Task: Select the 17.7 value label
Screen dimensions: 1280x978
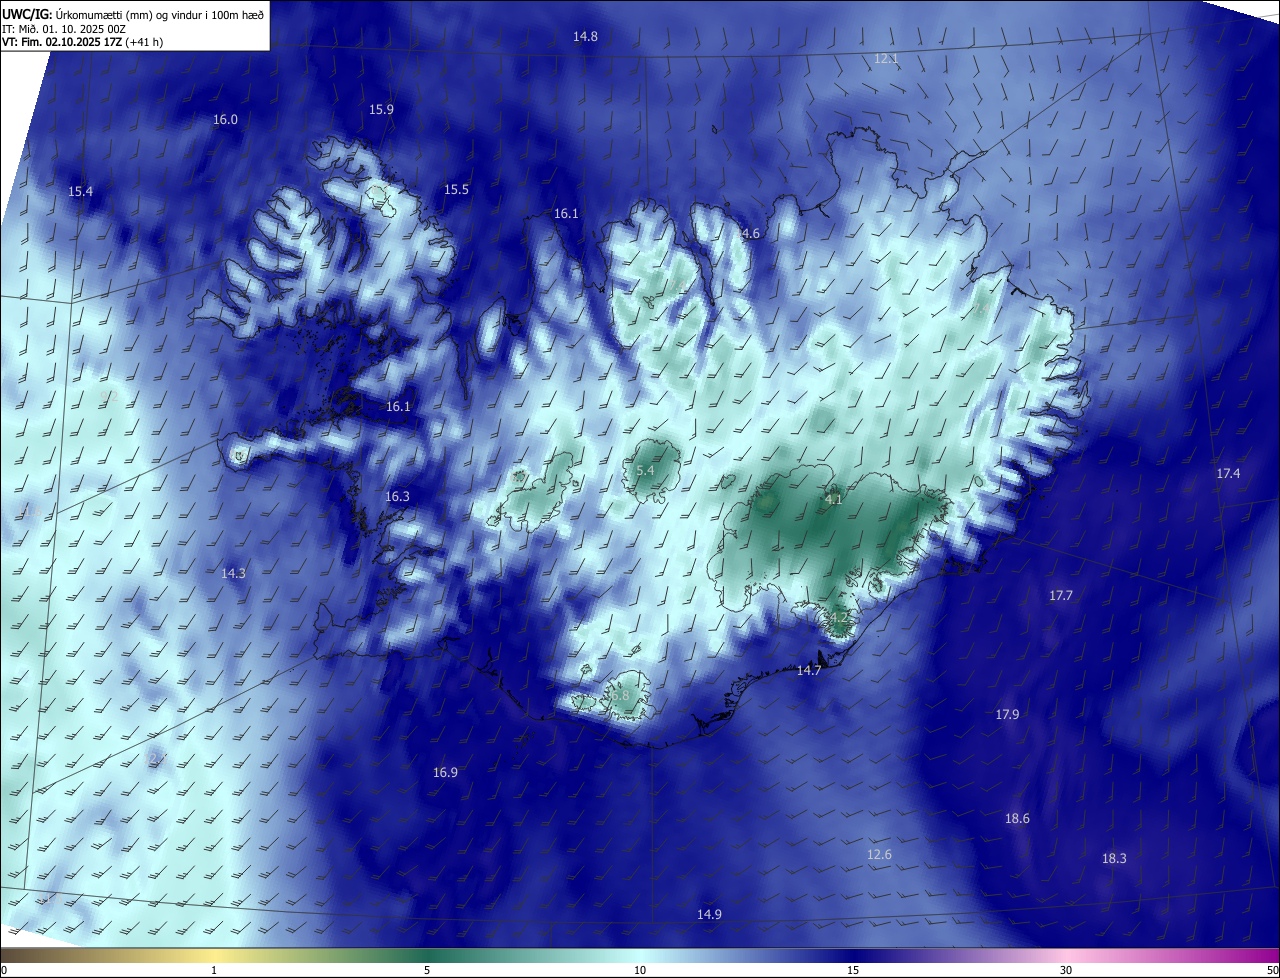Action: [1060, 596]
